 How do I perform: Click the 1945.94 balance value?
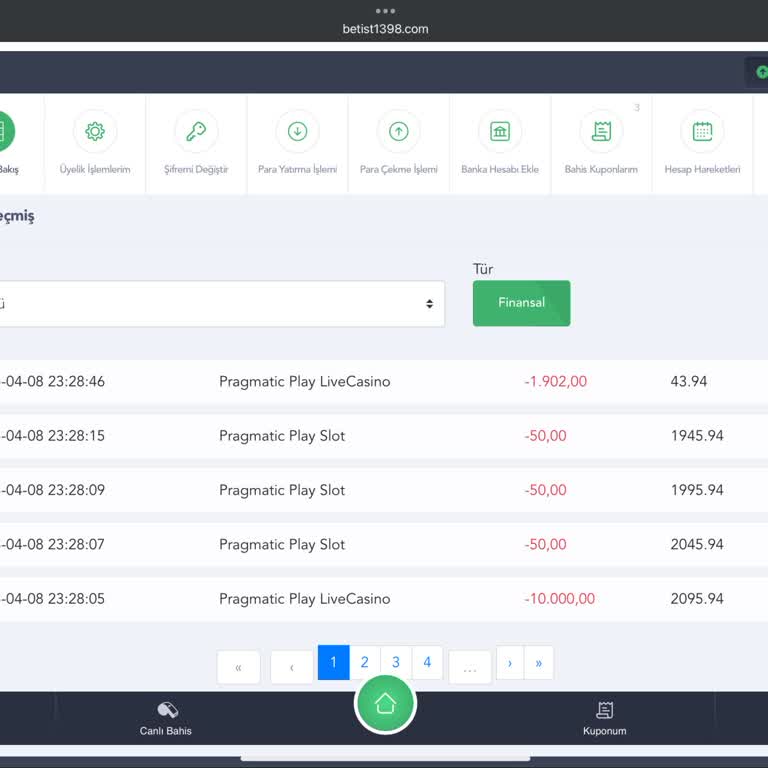[697, 436]
